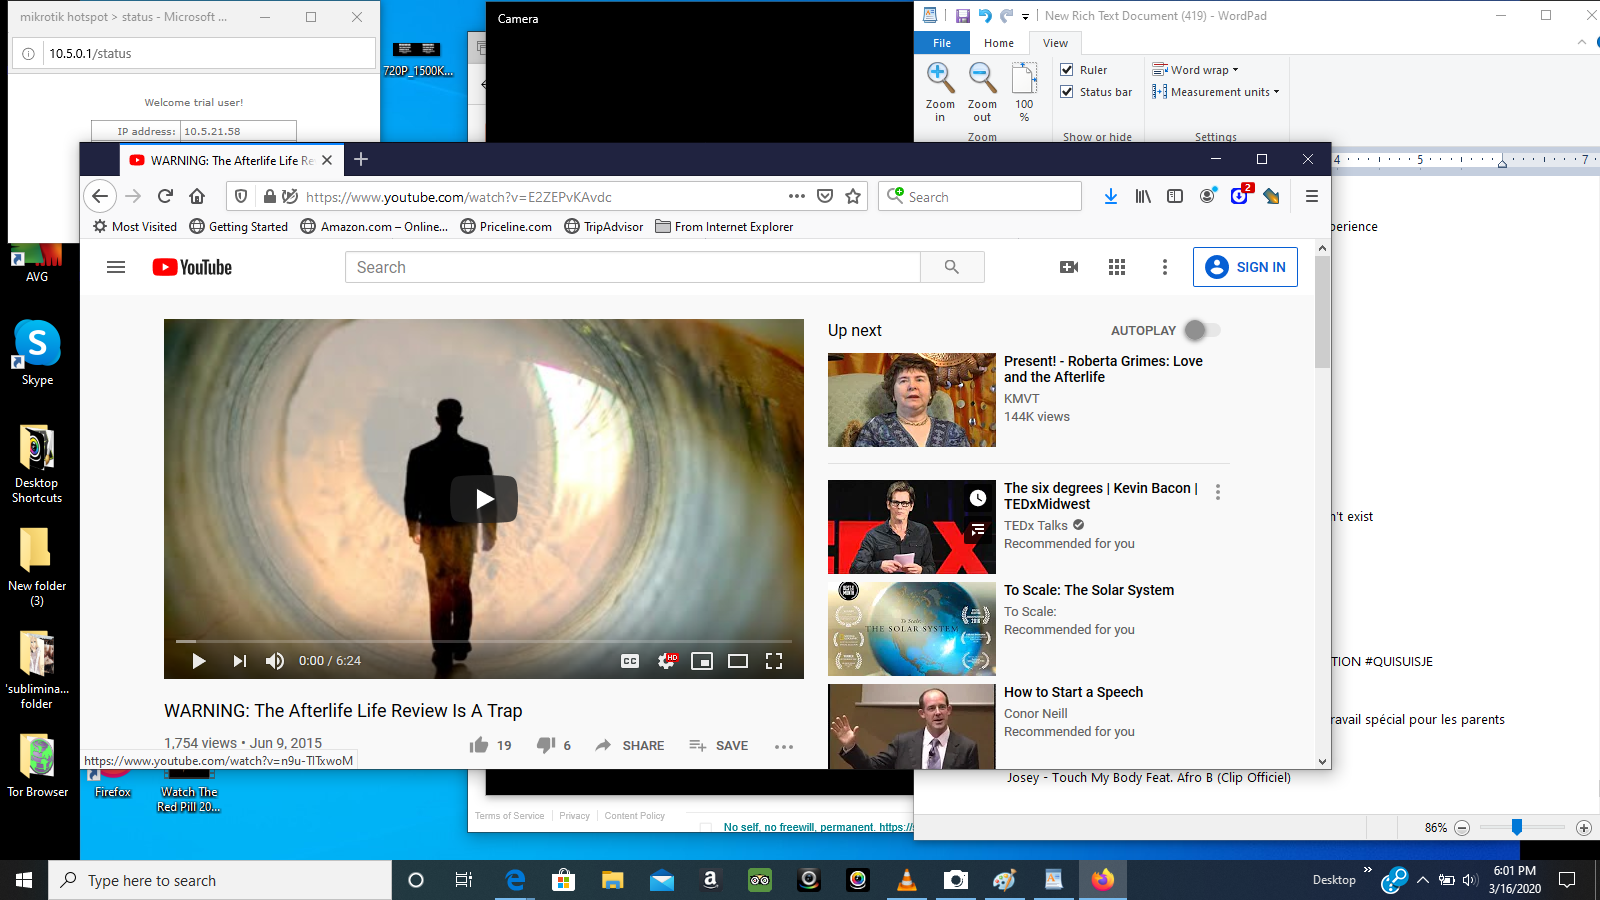This screenshot has width=1600, height=900.
Task: Uncheck the Status bar checkbox in WordPad
Action: coord(1067,92)
